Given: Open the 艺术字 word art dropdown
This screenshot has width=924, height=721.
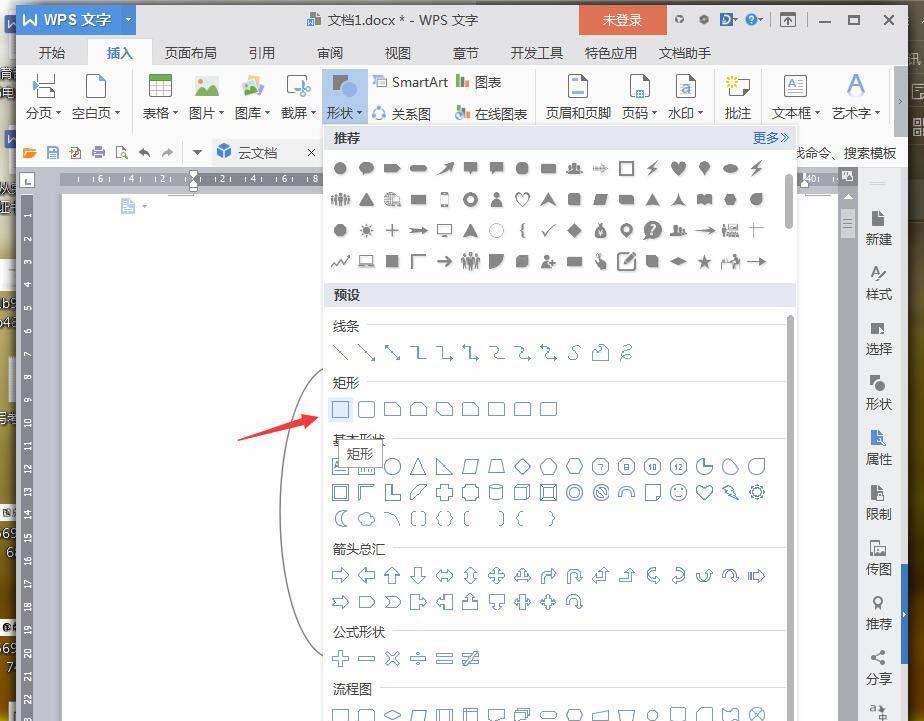Looking at the screenshot, I should 856,97.
